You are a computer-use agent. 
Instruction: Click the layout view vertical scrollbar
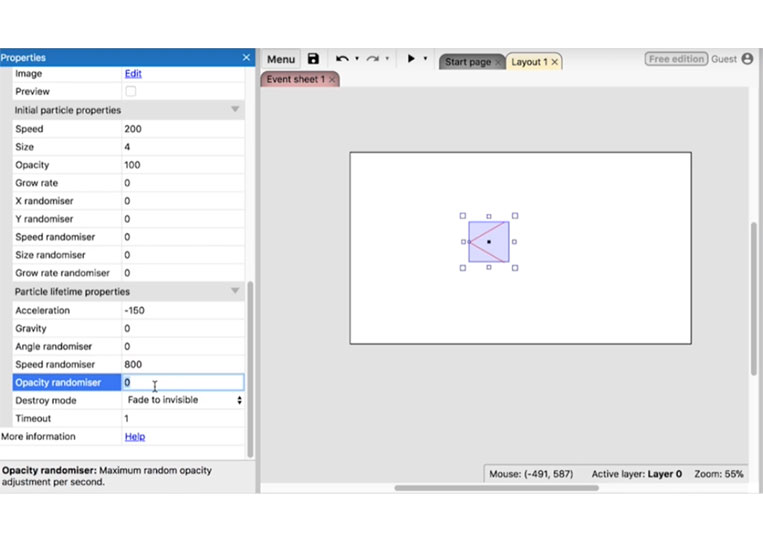[754, 298]
